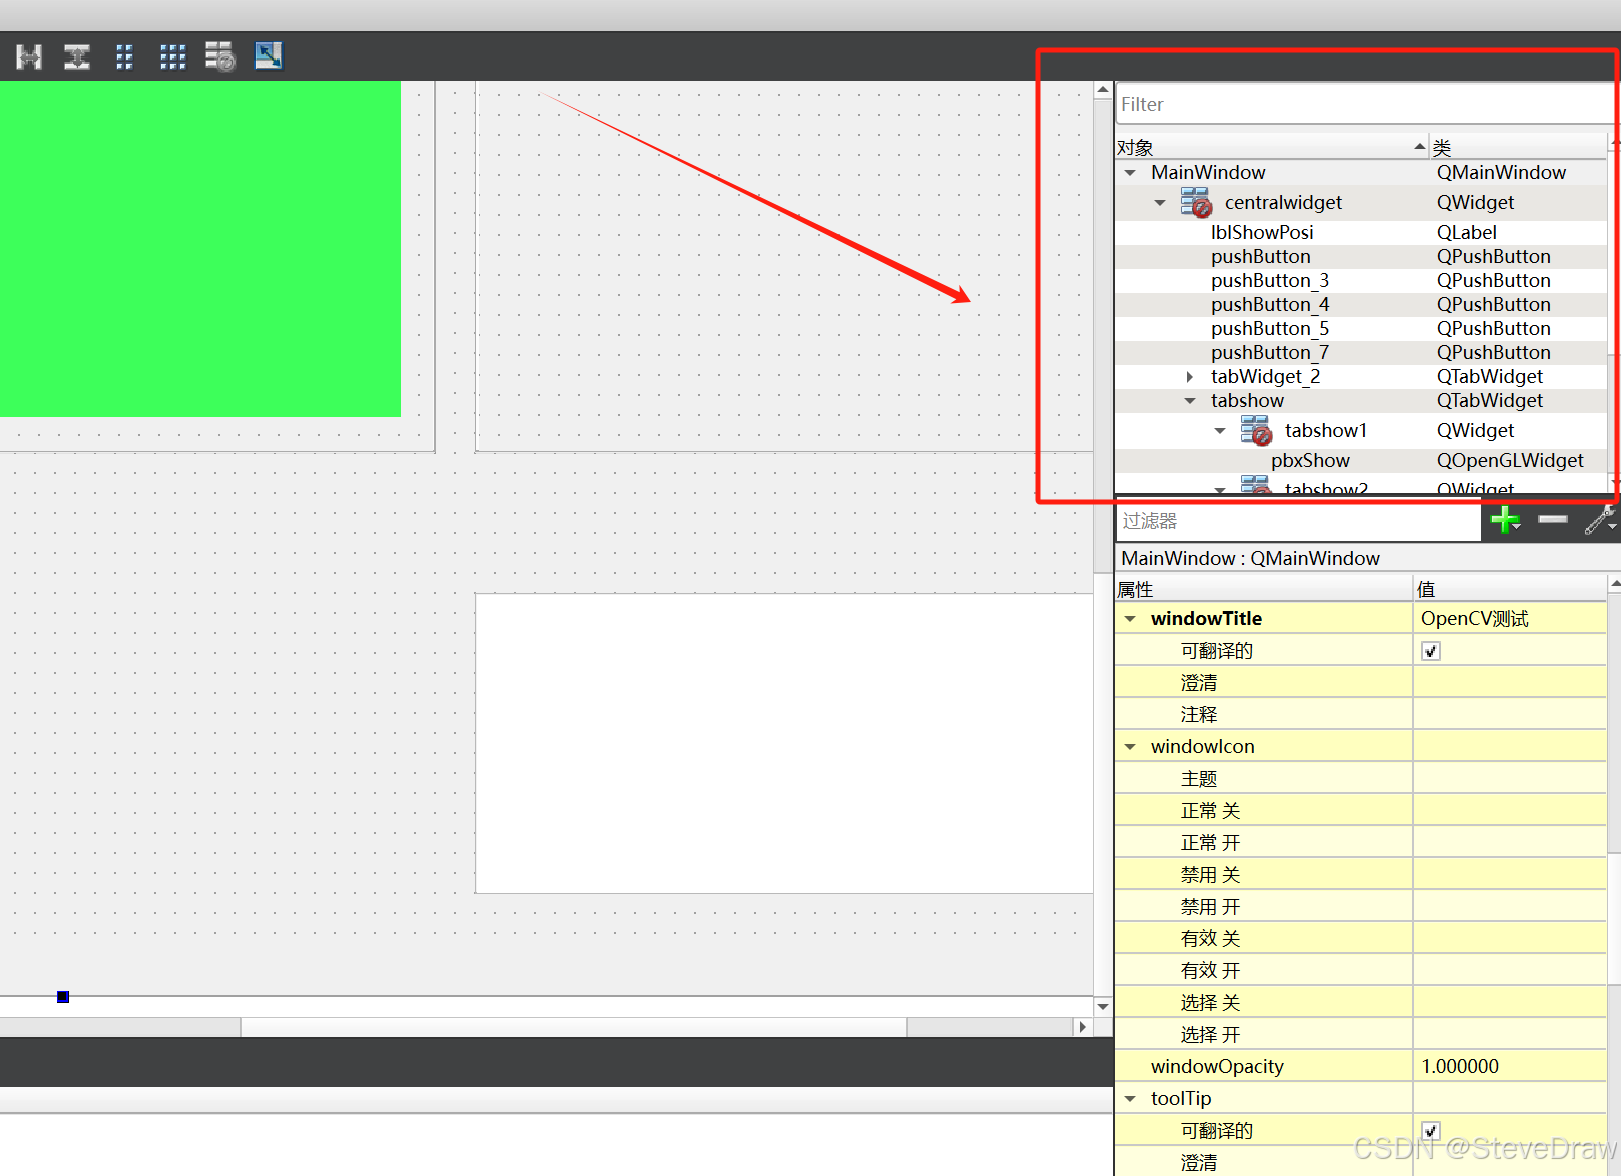Select the green widget on the form canvas
This screenshot has width=1621, height=1176.
pyautogui.click(x=200, y=249)
